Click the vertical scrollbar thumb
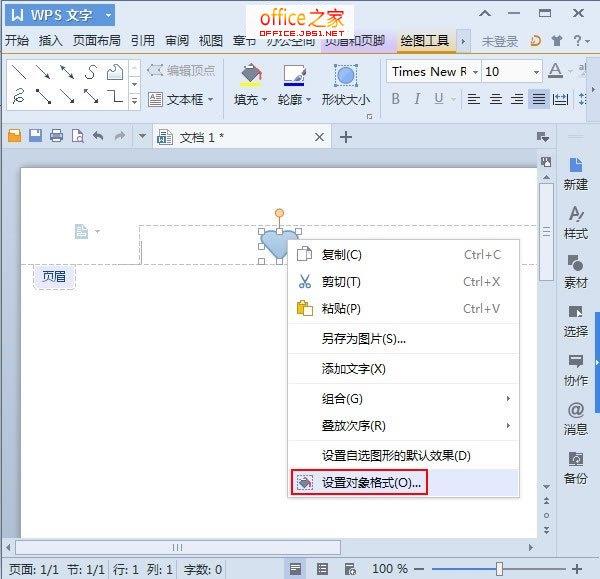Screen dimensions: 600x579 [546, 232]
